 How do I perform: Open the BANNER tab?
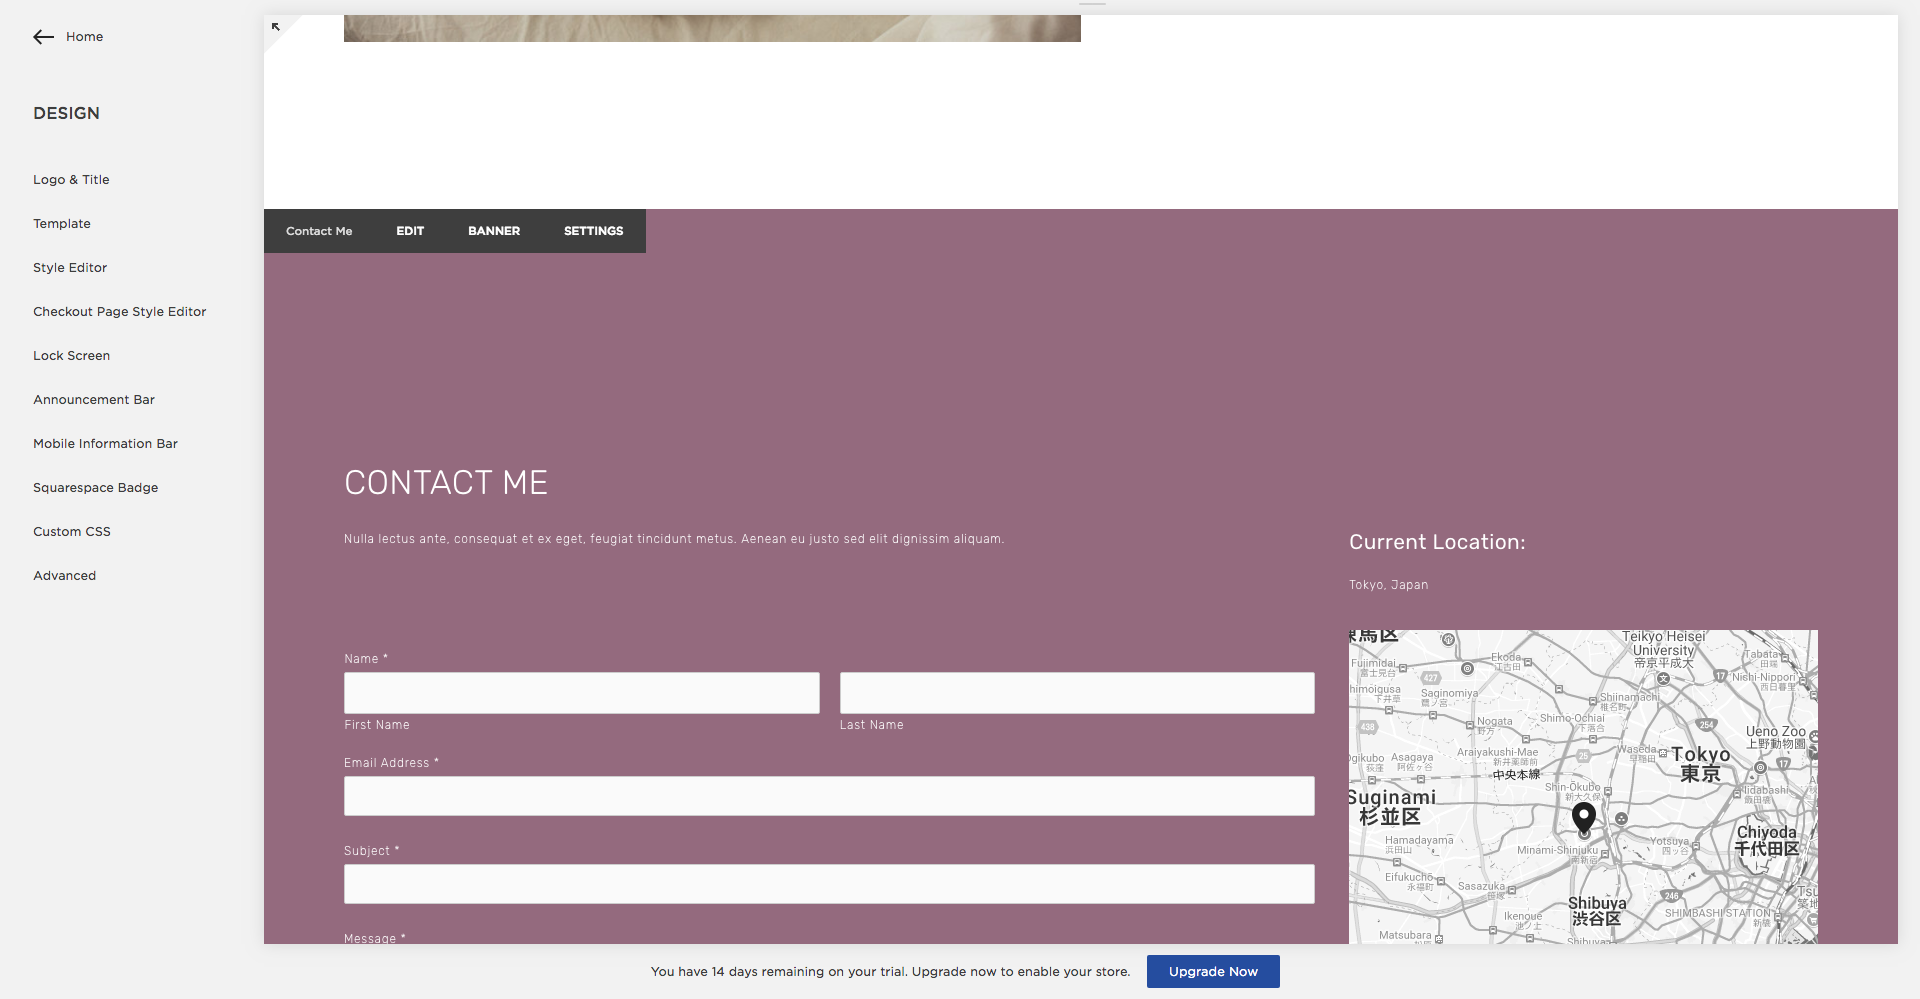tap(493, 231)
